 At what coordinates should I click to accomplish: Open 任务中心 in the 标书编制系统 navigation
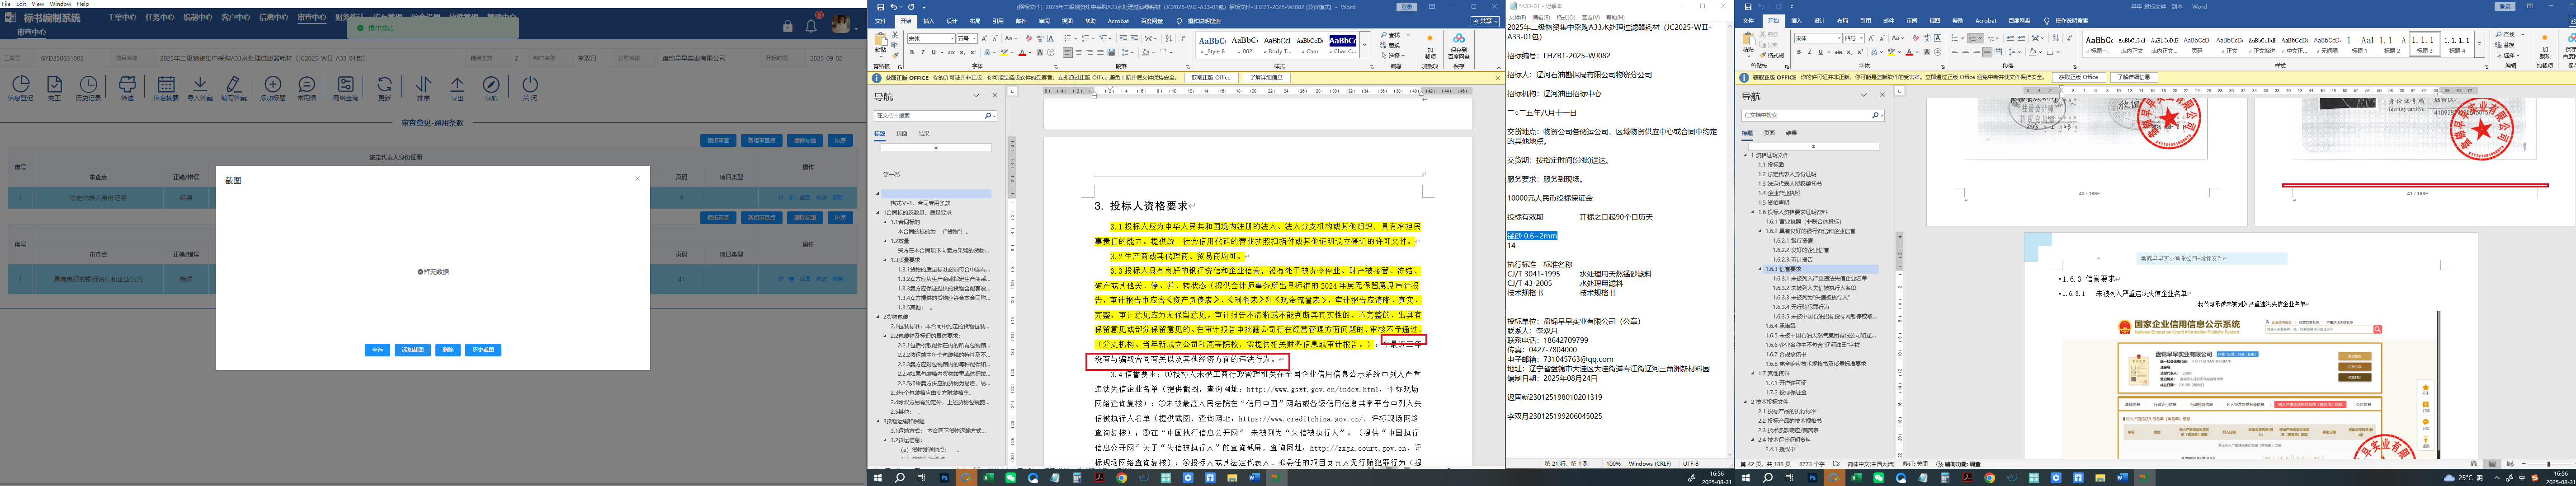[160, 17]
